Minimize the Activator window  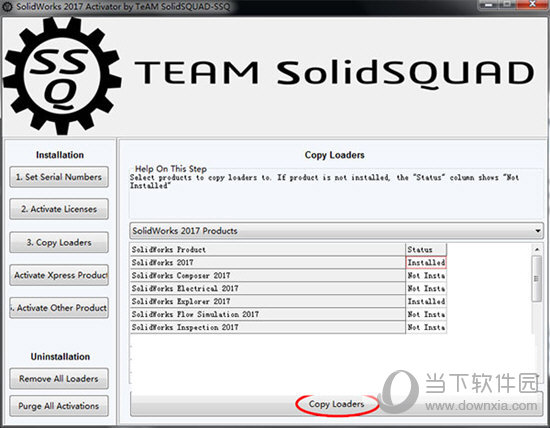point(488,4)
